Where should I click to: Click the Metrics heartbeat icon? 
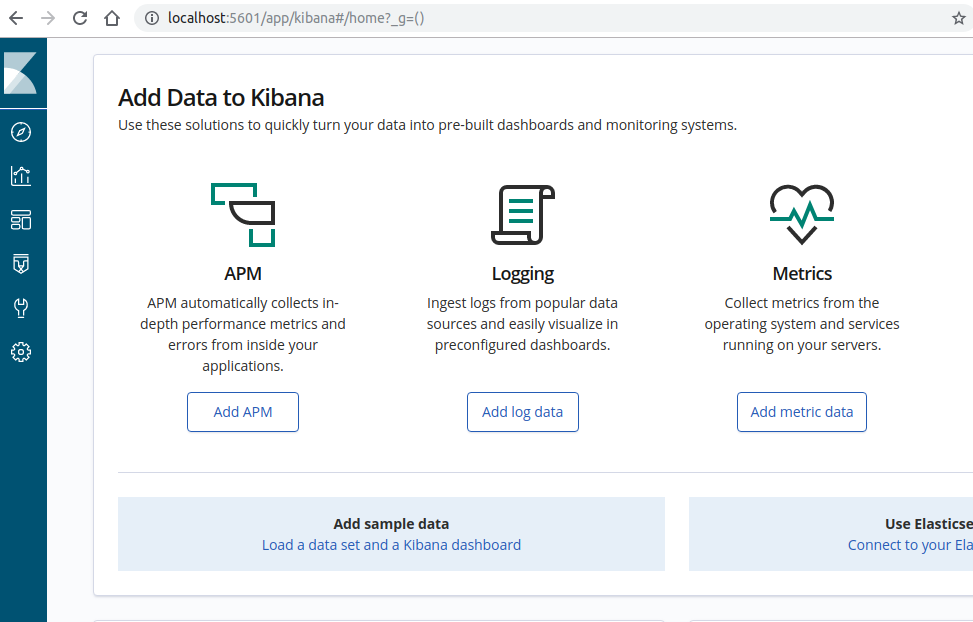point(802,215)
